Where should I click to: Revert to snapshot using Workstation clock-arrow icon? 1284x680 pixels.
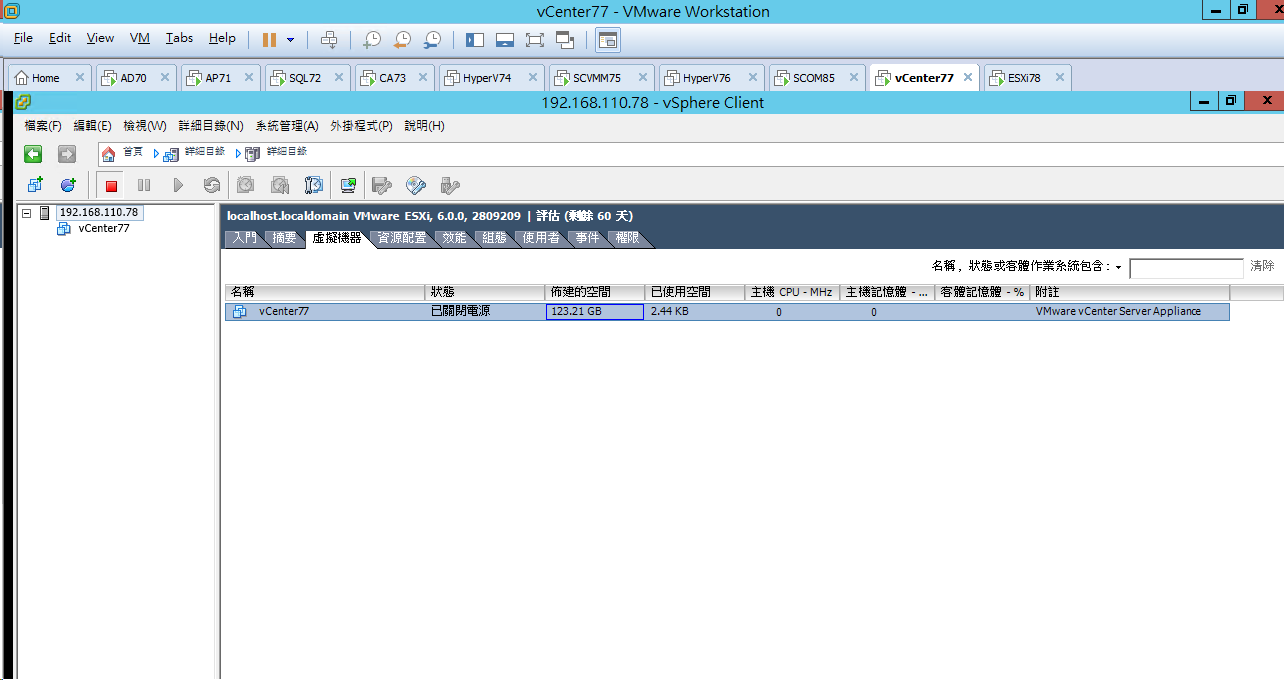click(402, 39)
